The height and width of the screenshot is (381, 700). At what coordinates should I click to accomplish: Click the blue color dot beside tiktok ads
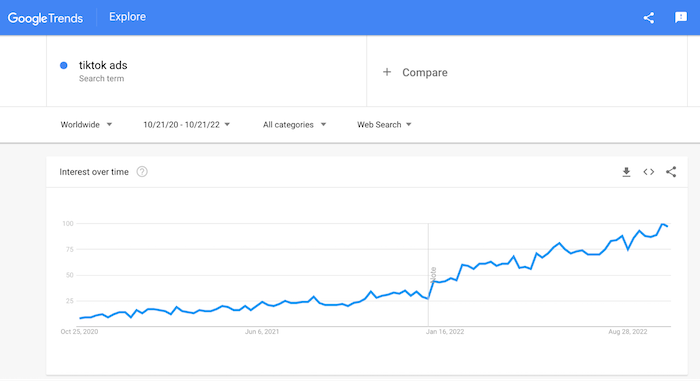coord(64,65)
